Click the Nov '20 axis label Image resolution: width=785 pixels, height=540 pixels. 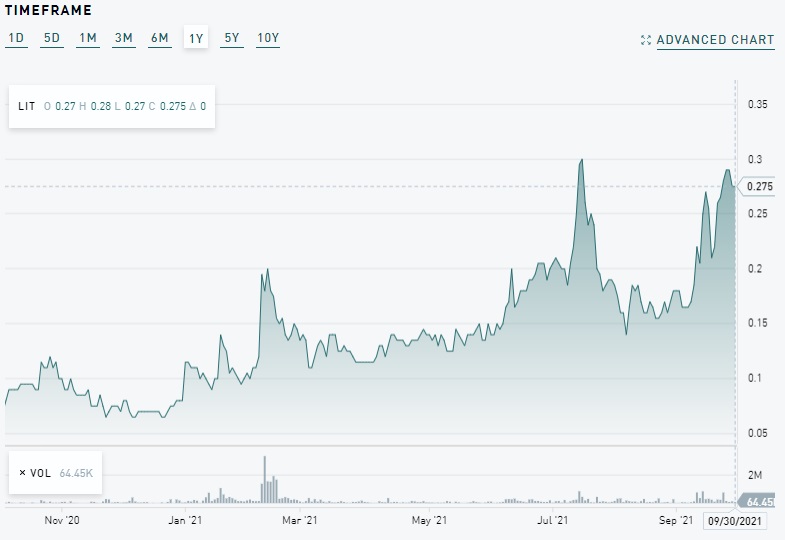62,520
